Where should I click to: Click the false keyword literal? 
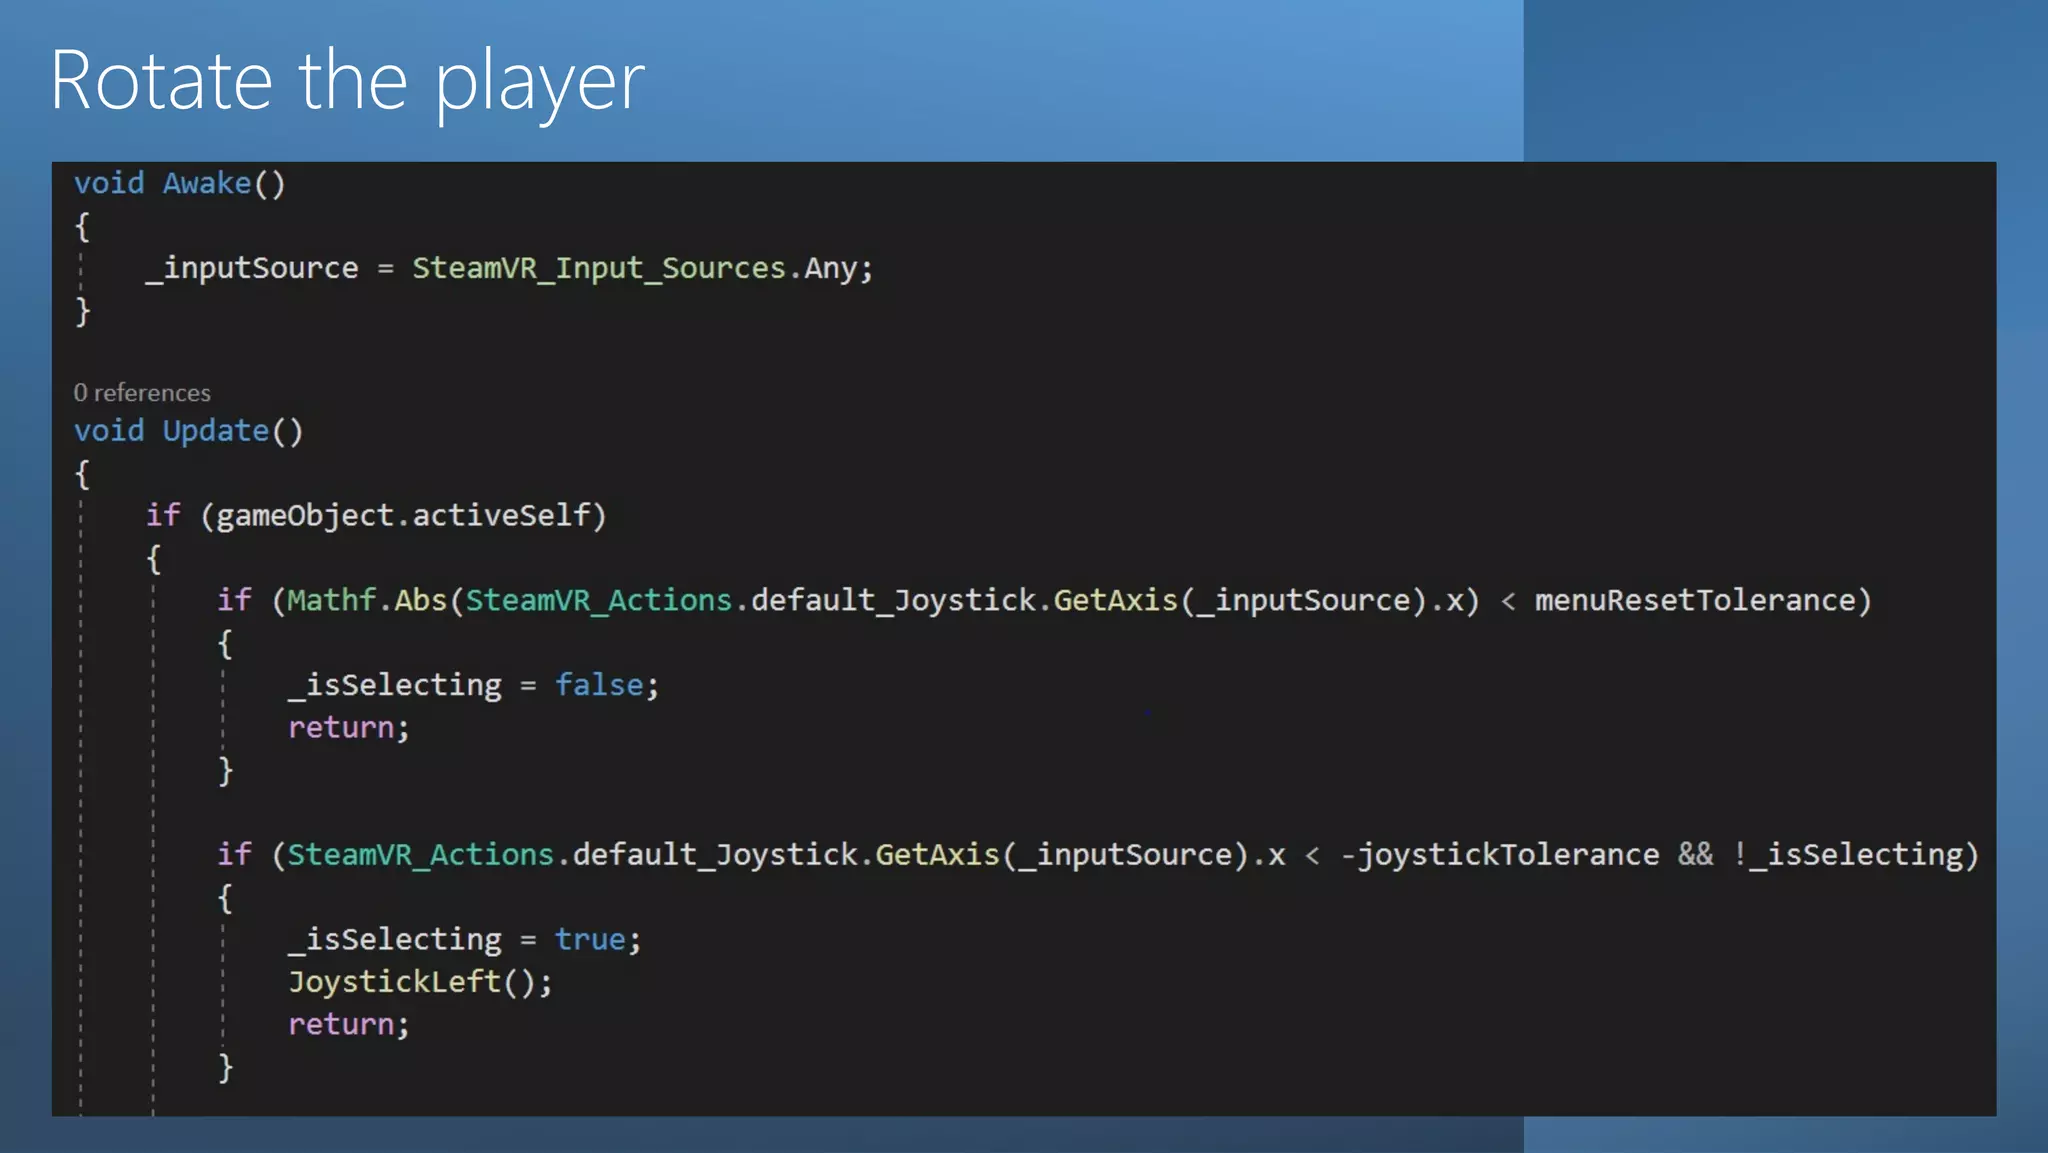[x=599, y=685]
